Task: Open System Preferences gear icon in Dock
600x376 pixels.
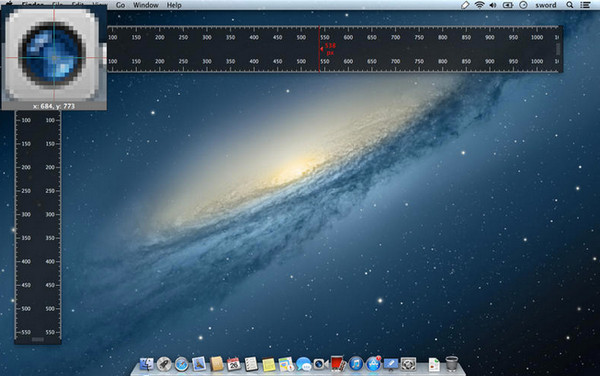Action: point(408,364)
